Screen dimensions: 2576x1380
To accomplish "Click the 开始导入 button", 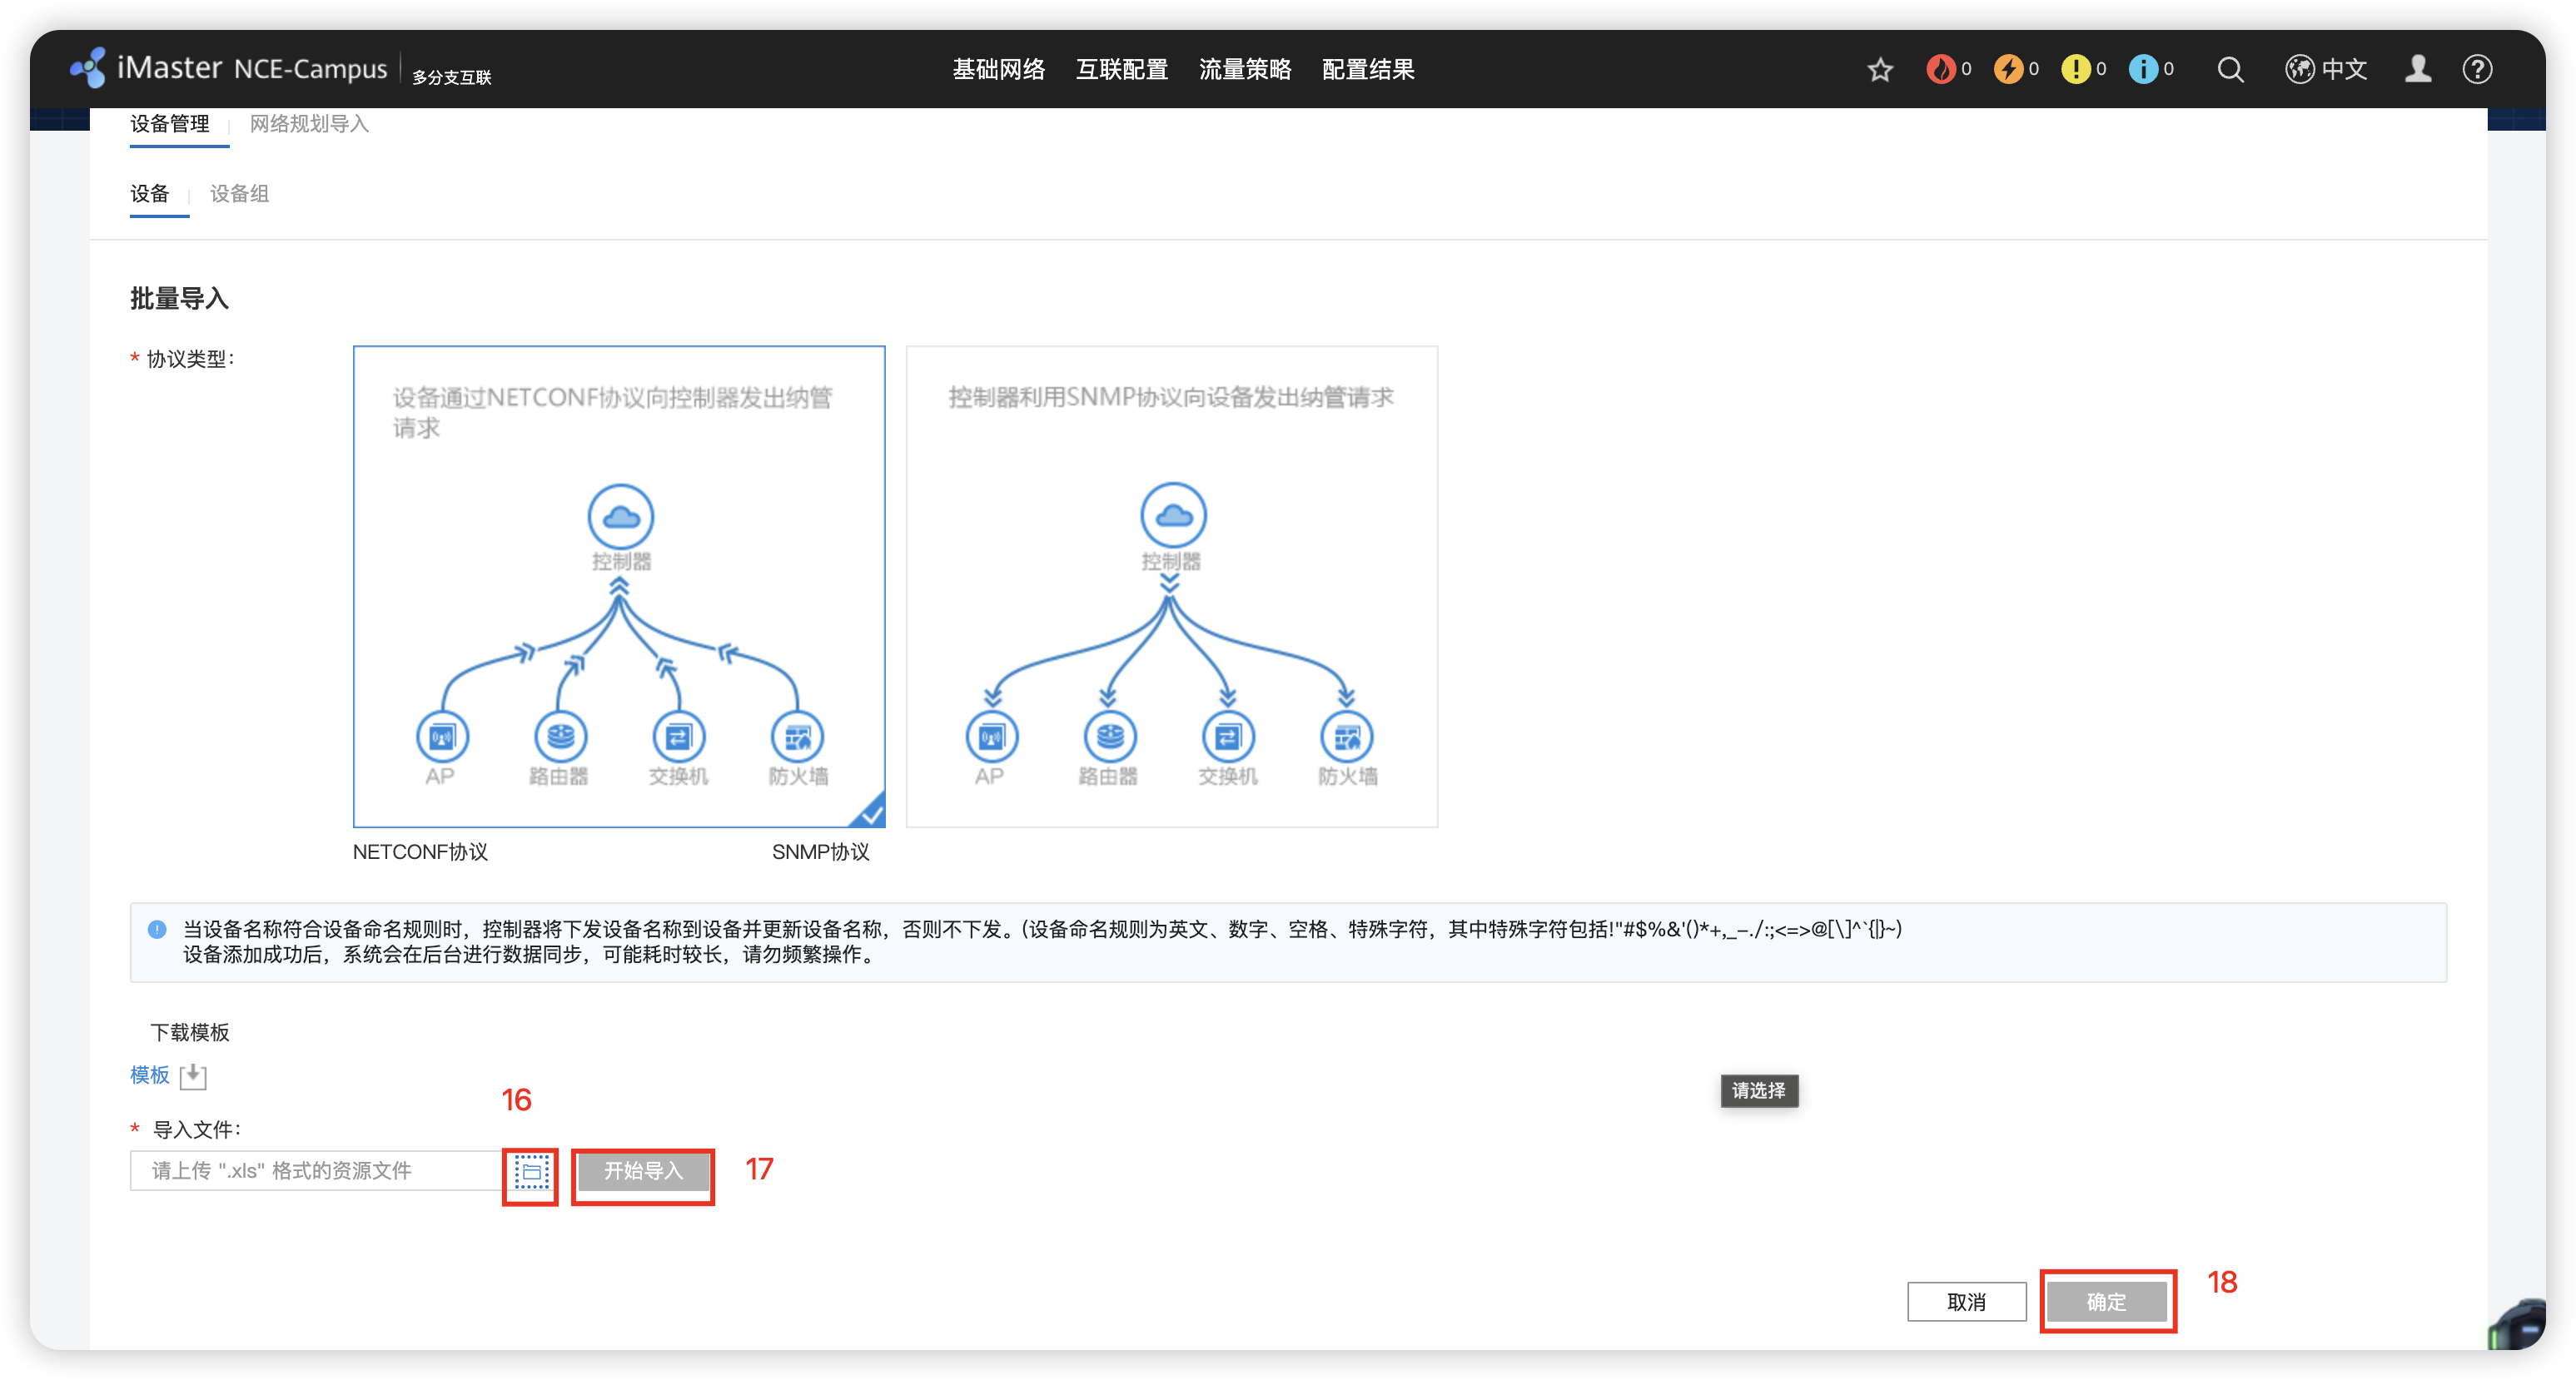I will point(643,1171).
